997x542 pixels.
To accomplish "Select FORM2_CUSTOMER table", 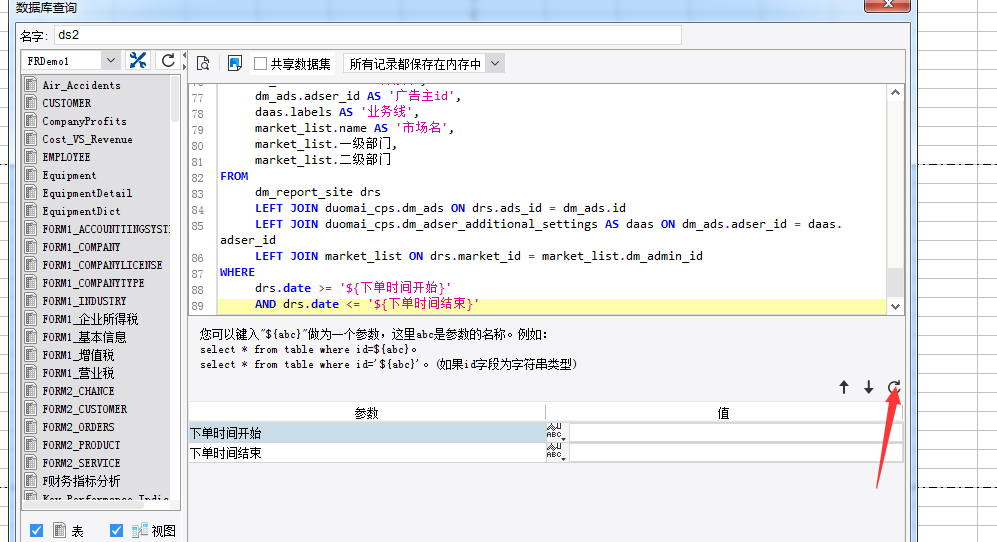I will [85, 408].
